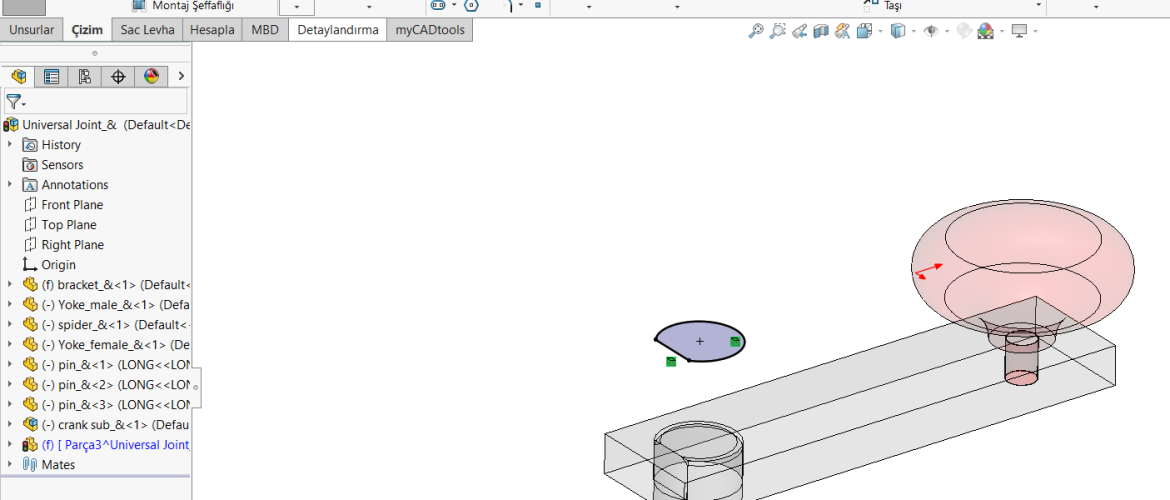
Task: Open the ConfigurationManager tab icon
Action: point(85,76)
